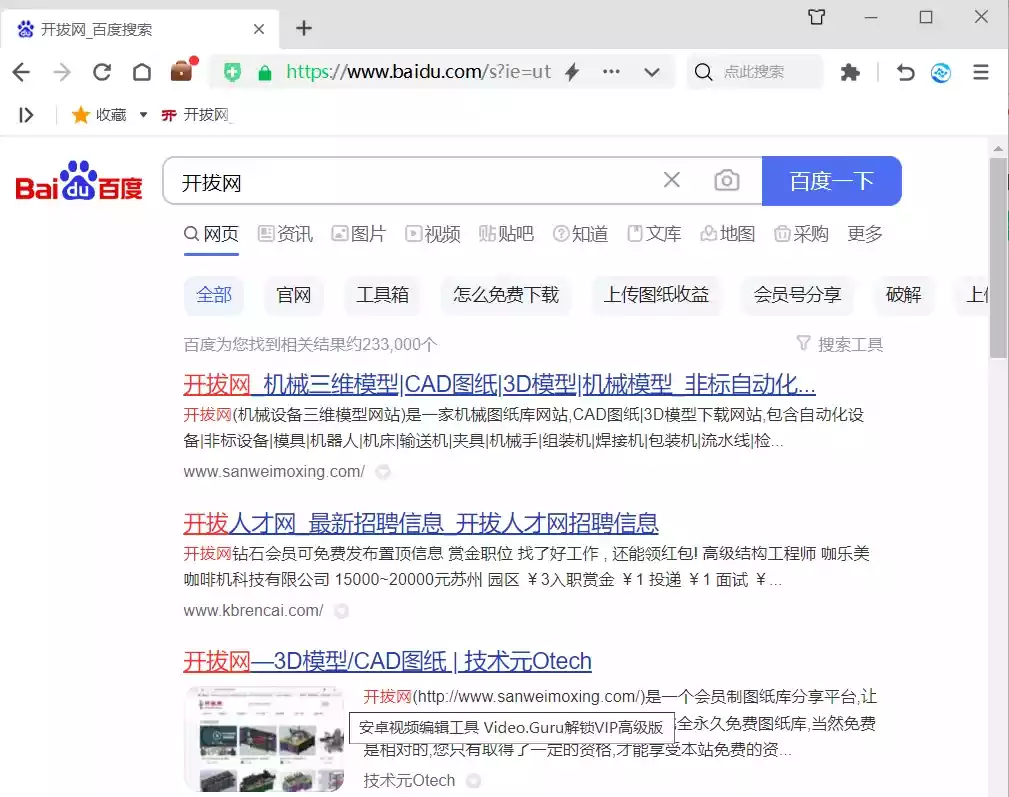This screenshot has width=1009, height=797.
Task: Switch to the 图片 tab
Action: [x=359, y=234]
